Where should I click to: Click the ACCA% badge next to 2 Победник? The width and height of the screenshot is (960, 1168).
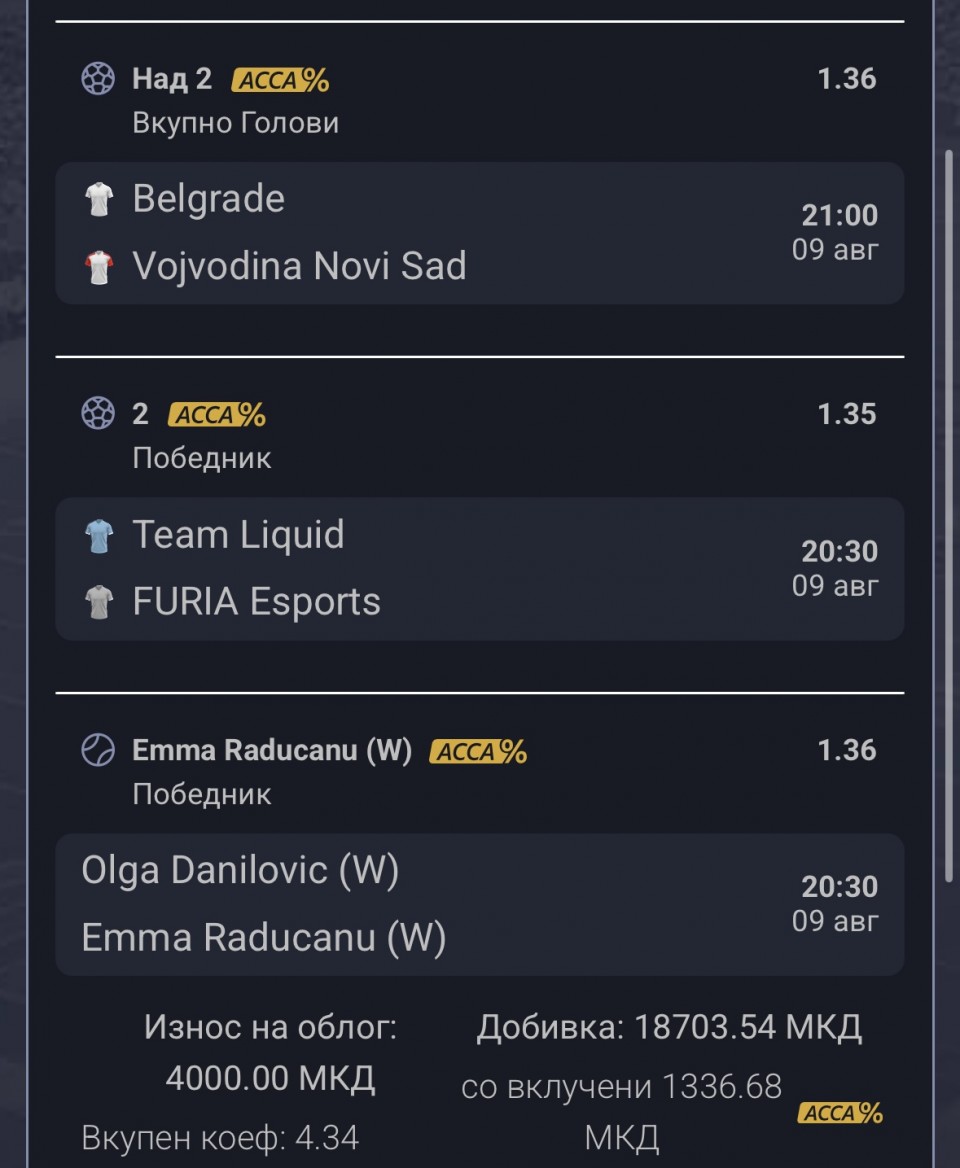(217, 415)
